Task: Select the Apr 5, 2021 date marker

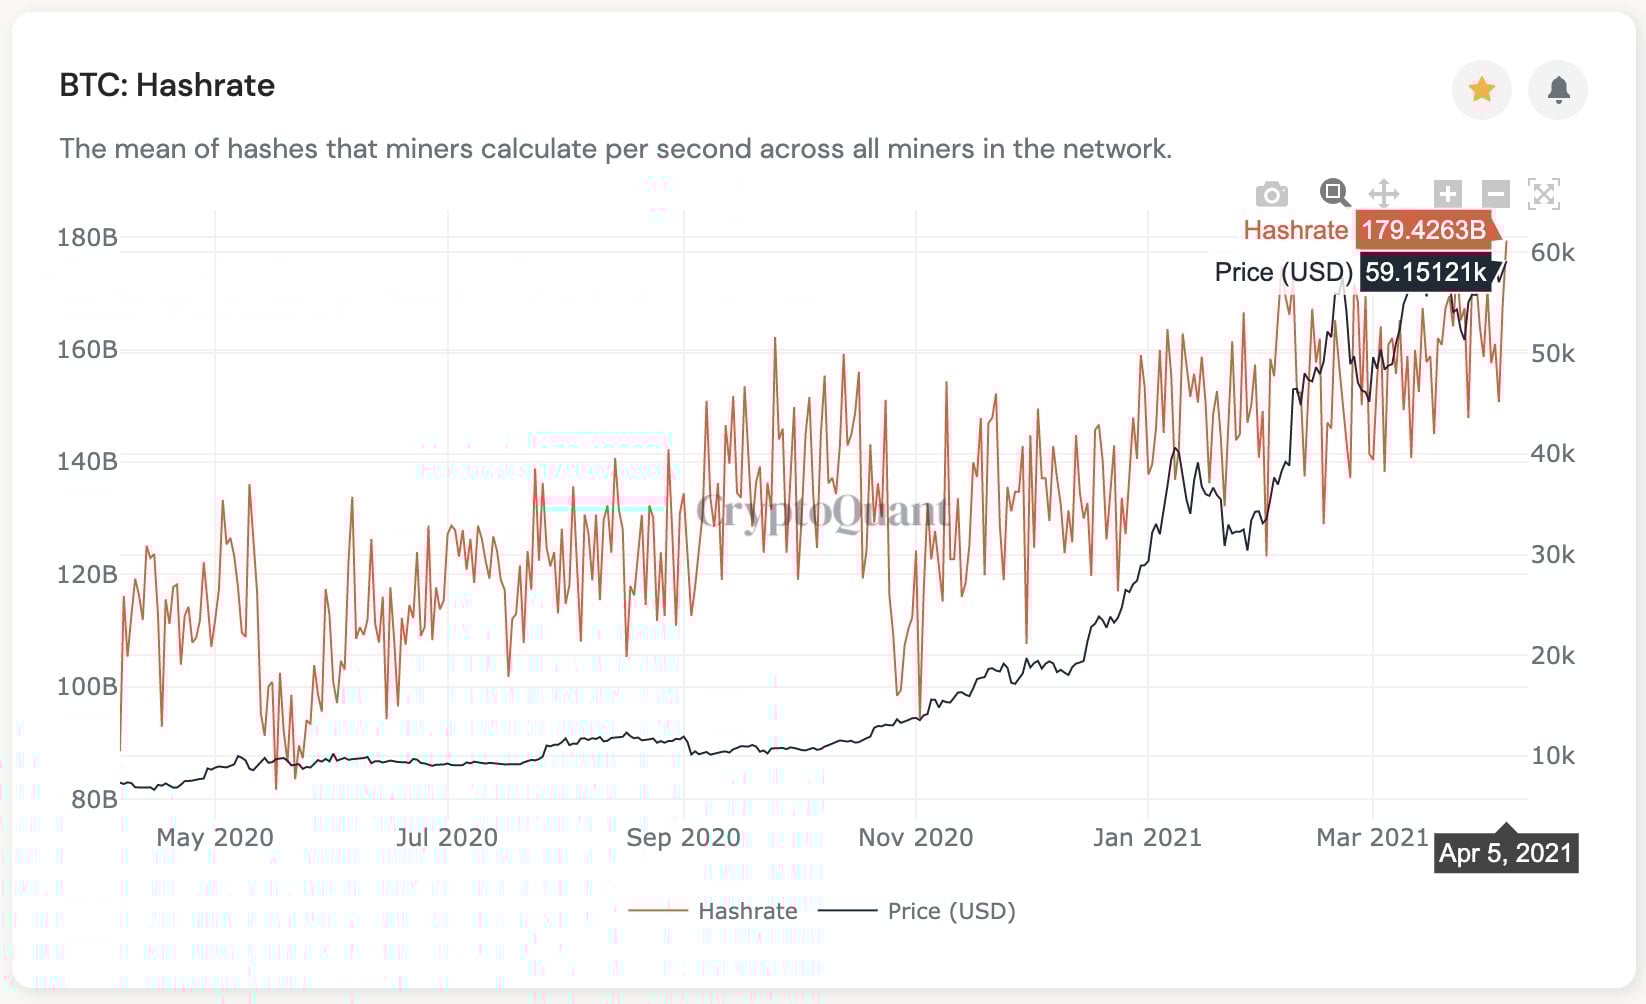Action: click(x=1506, y=852)
